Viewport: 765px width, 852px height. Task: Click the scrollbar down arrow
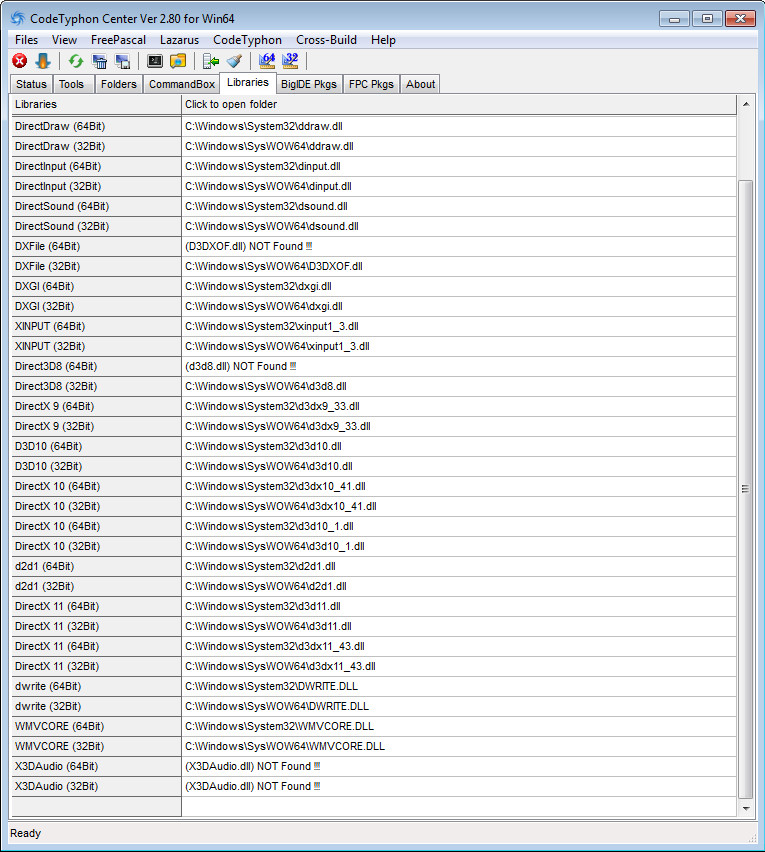click(746, 809)
